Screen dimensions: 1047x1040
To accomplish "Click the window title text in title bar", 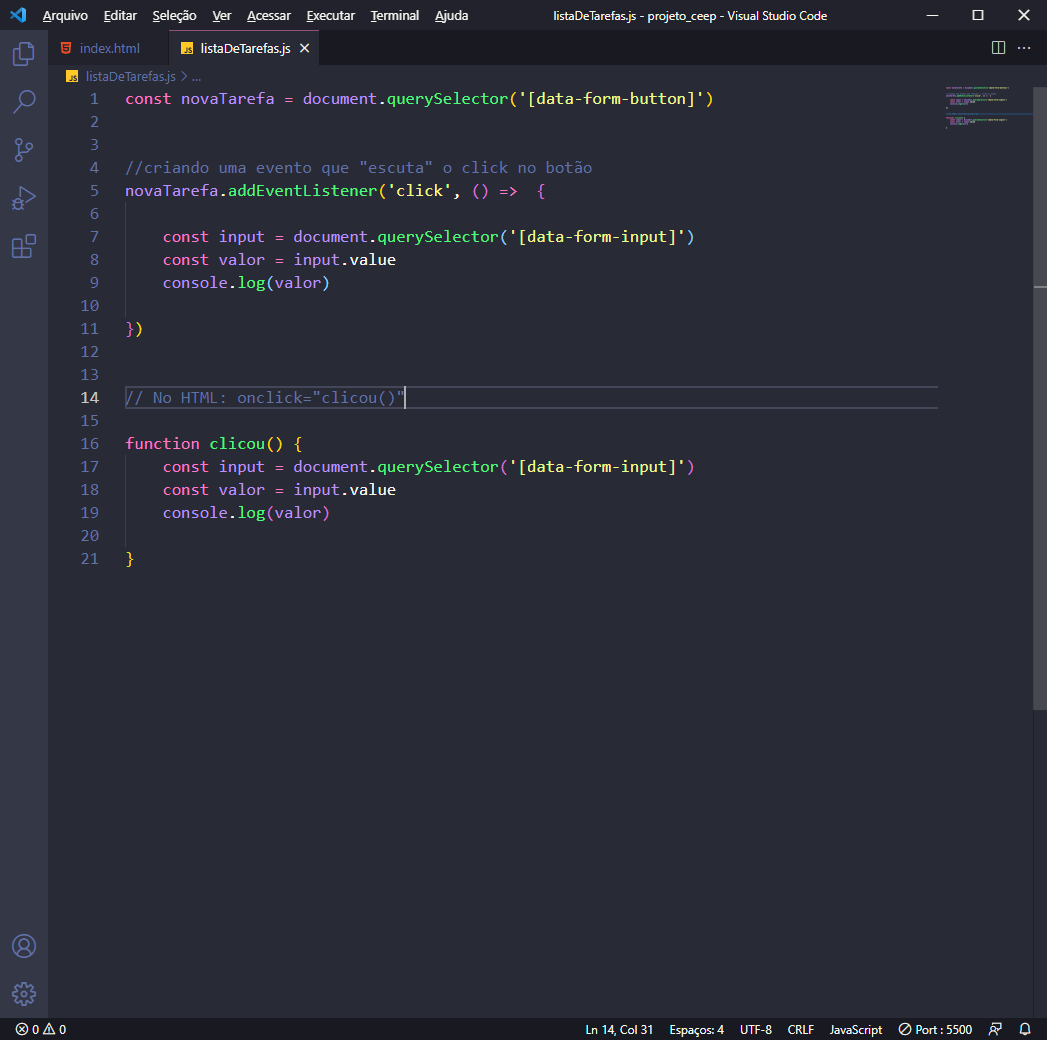I will [x=690, y=15].
